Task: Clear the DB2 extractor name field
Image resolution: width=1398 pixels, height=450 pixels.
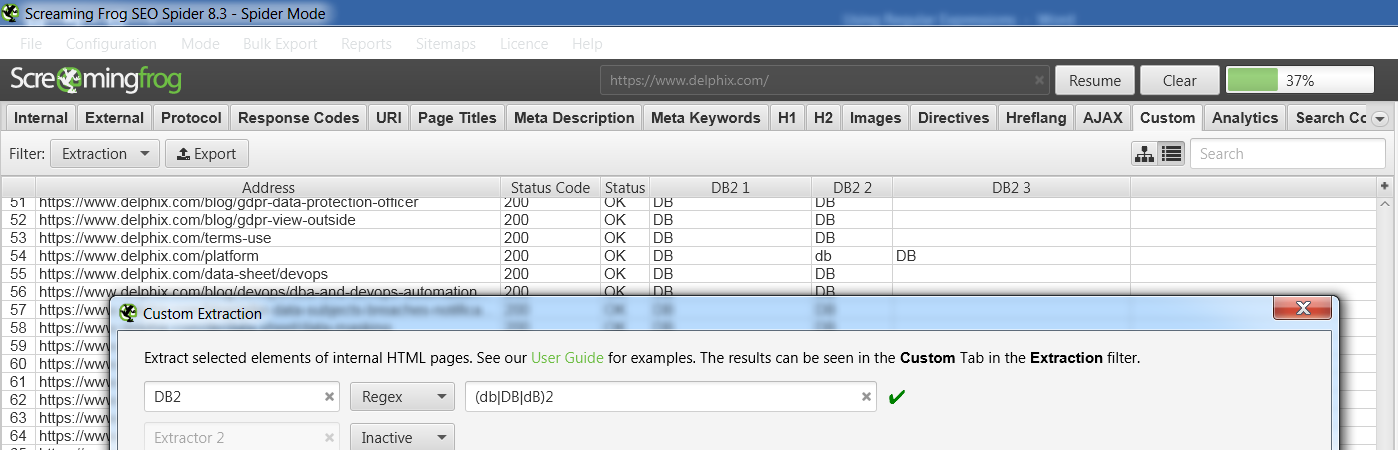Action: pyautogui.click(x=330, y=397)
